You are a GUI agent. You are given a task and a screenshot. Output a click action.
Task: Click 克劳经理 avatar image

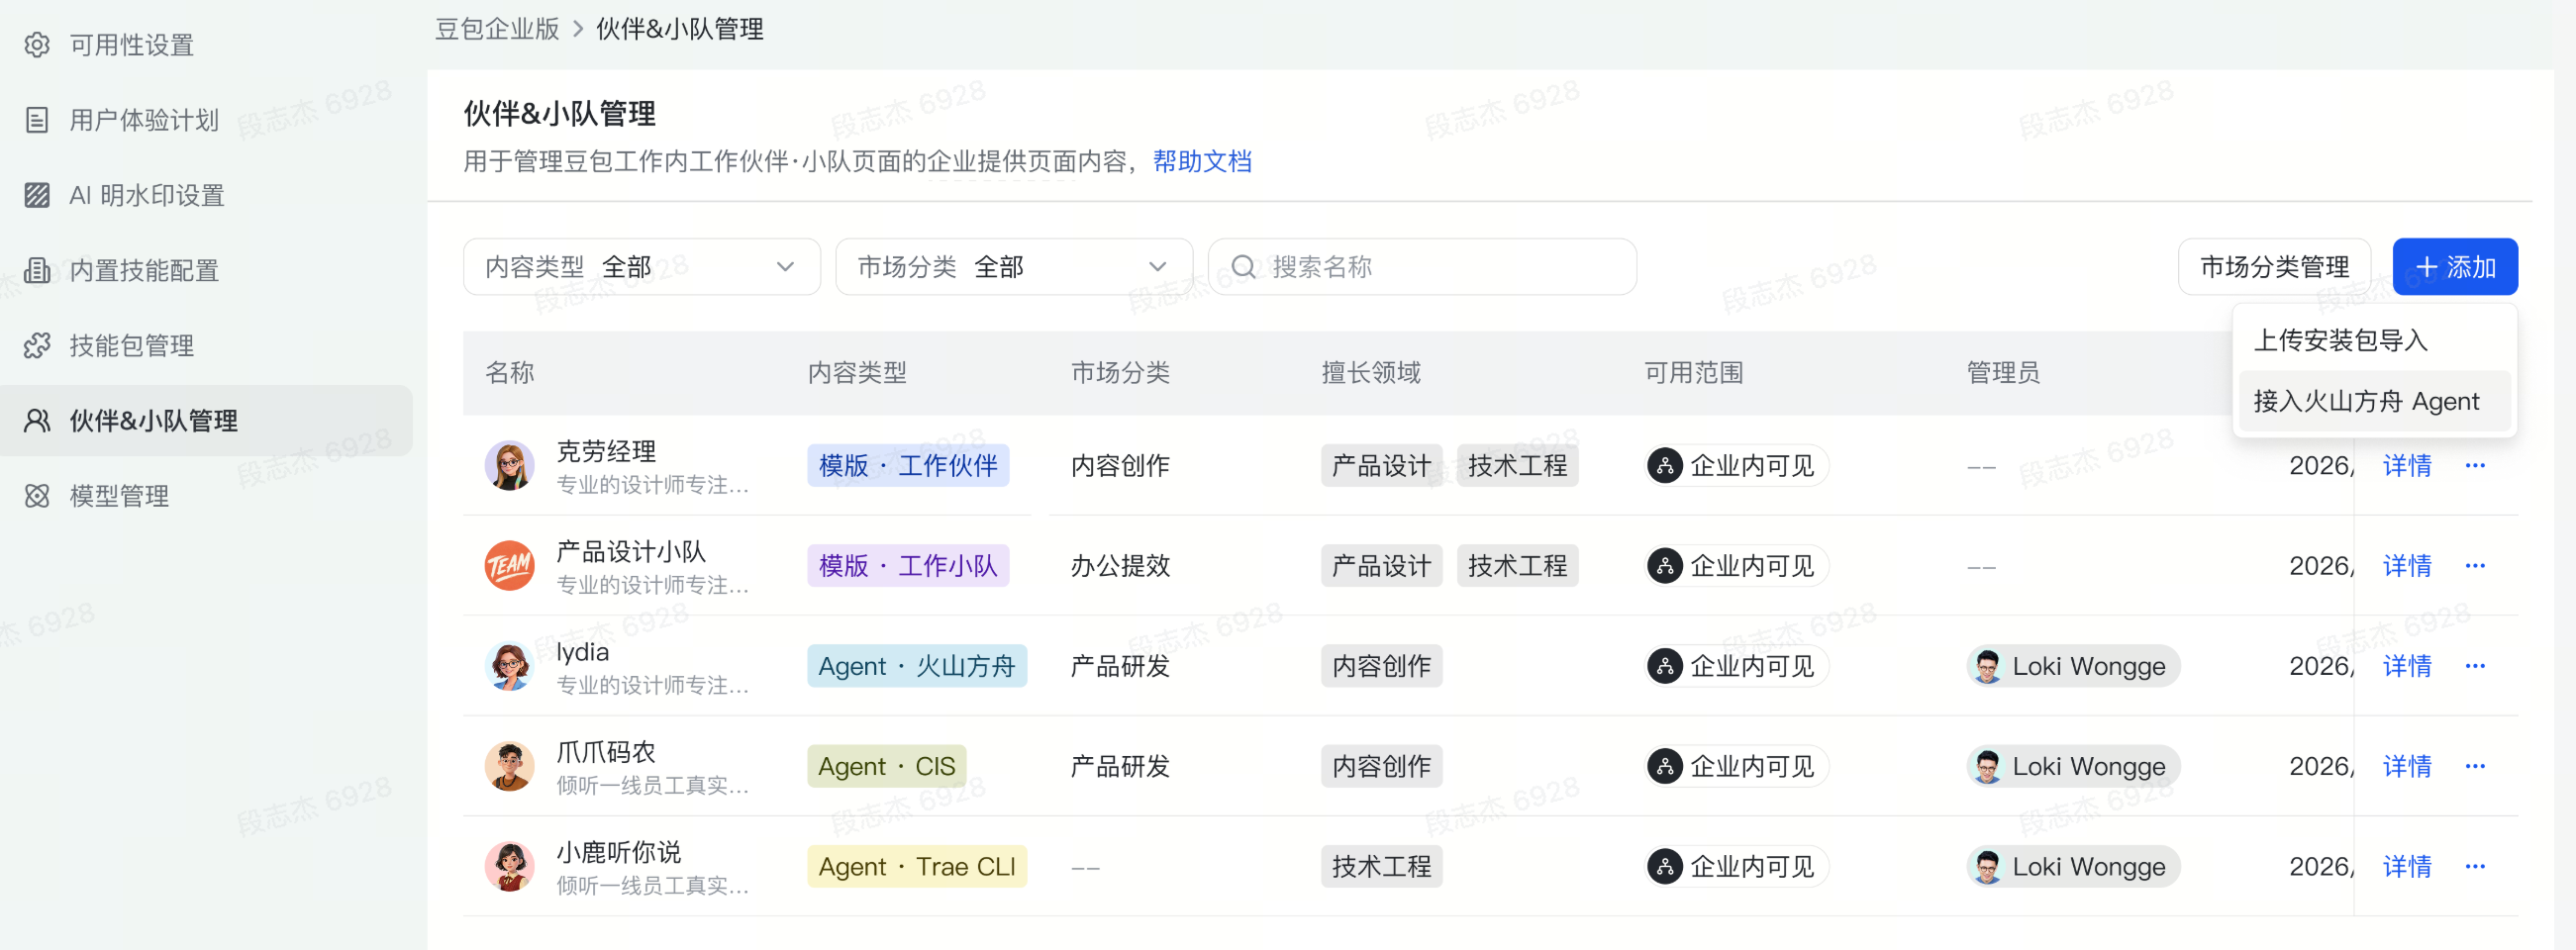(x=509, y=466)
